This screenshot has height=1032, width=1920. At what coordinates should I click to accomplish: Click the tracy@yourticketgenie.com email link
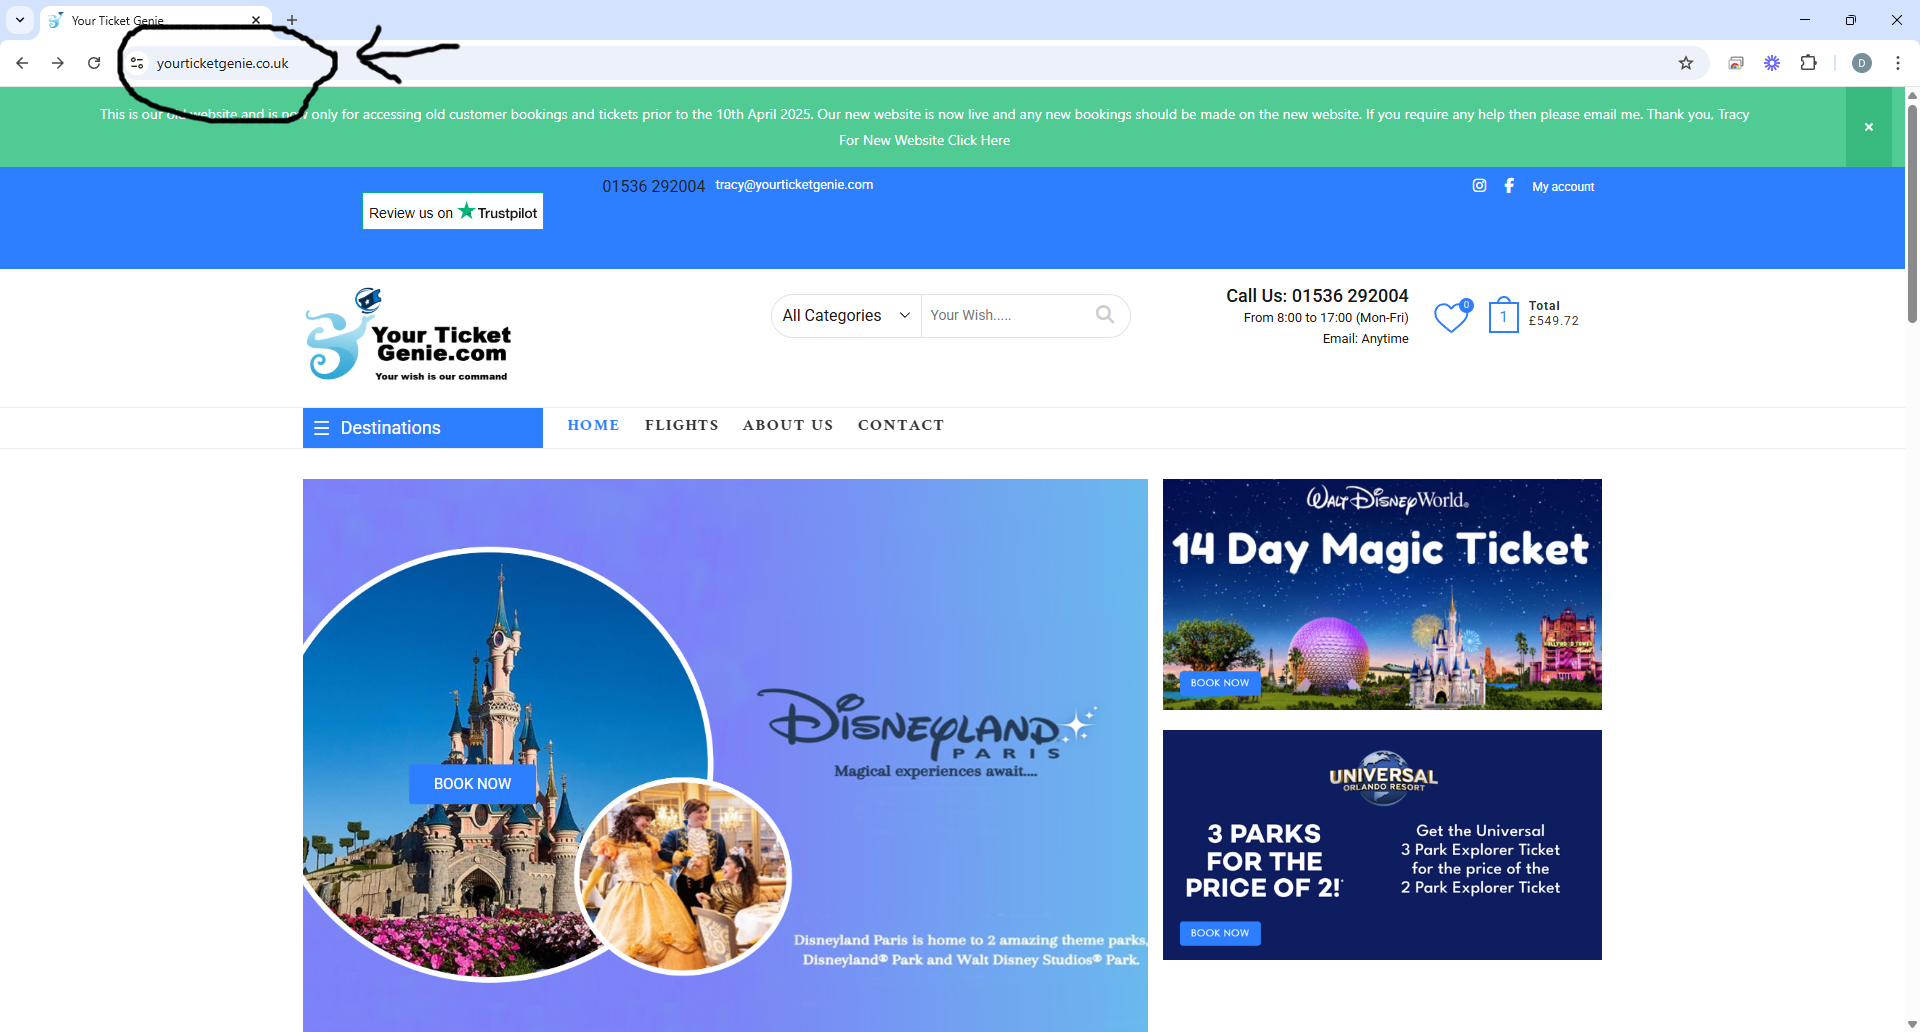[794, 185]
